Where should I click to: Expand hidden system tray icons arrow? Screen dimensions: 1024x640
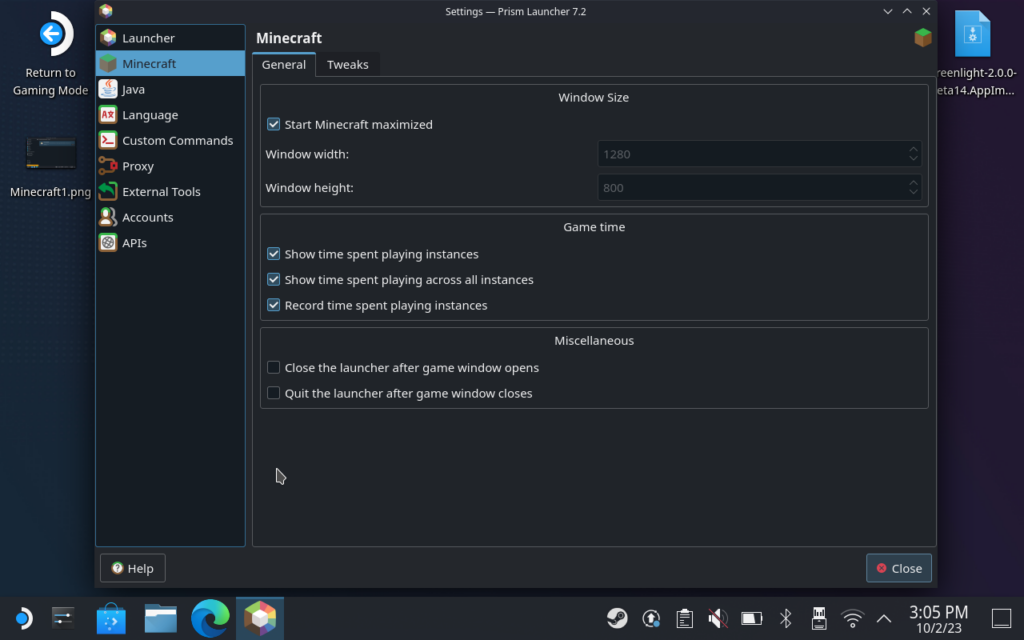click(x=884, y=618)
